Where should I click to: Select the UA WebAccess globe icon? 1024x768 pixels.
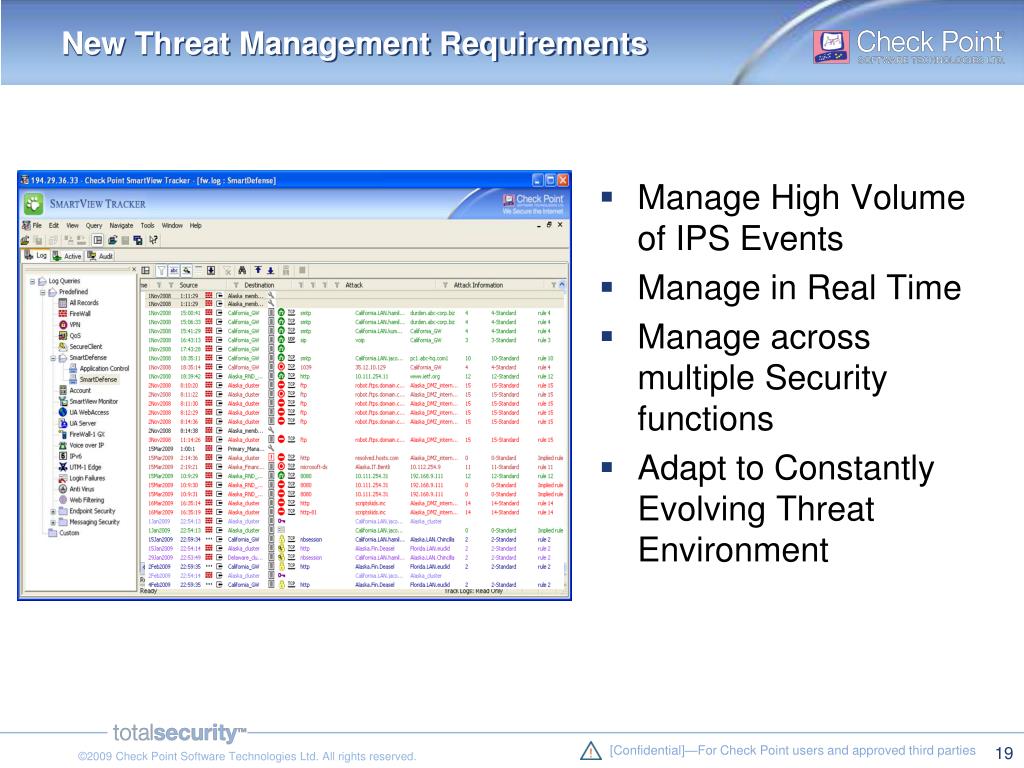tap(63, 413)
